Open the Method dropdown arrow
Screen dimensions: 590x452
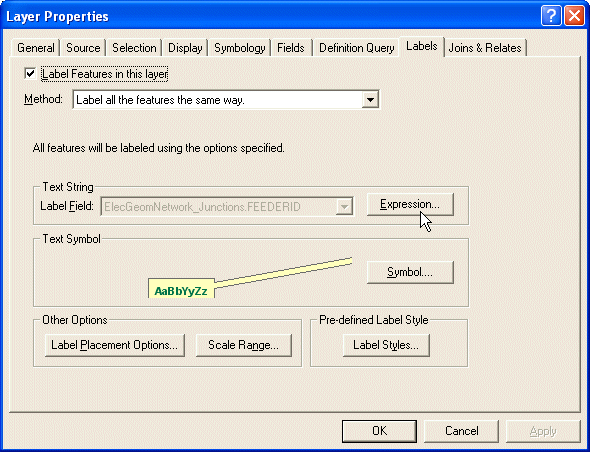click(x=371, y=100)
